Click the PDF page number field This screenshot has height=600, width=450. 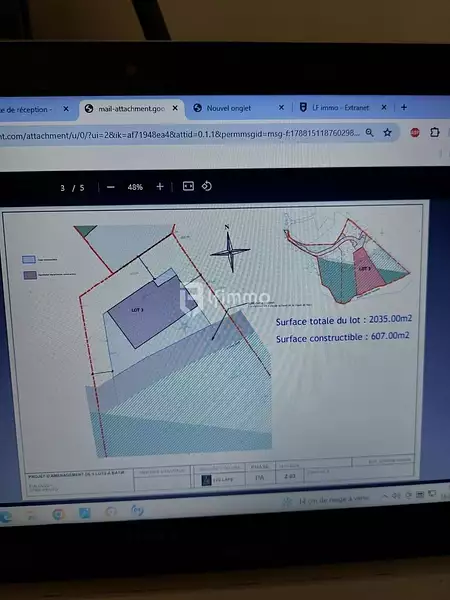(62, 188)
